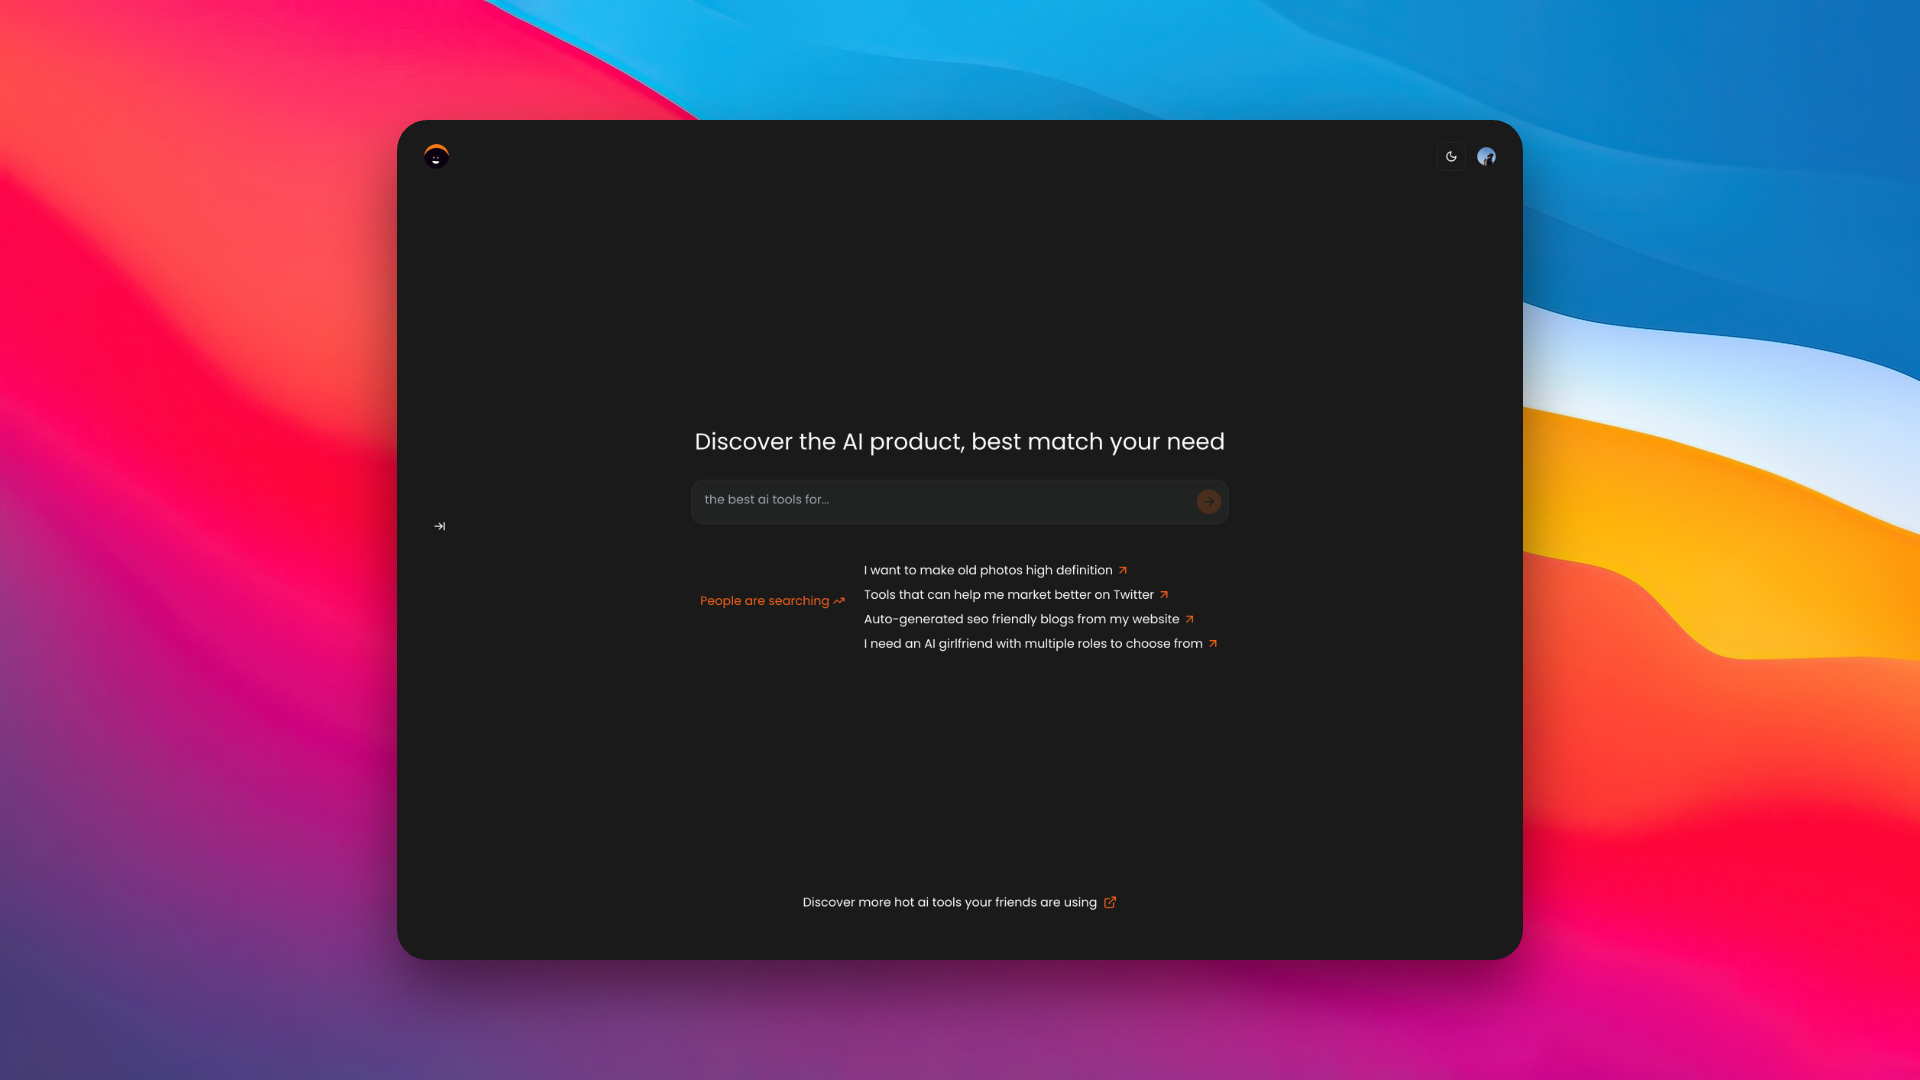Click the app logo in the top-left corner
Screen dimensions: 1920x1080
tap(436, 156)
